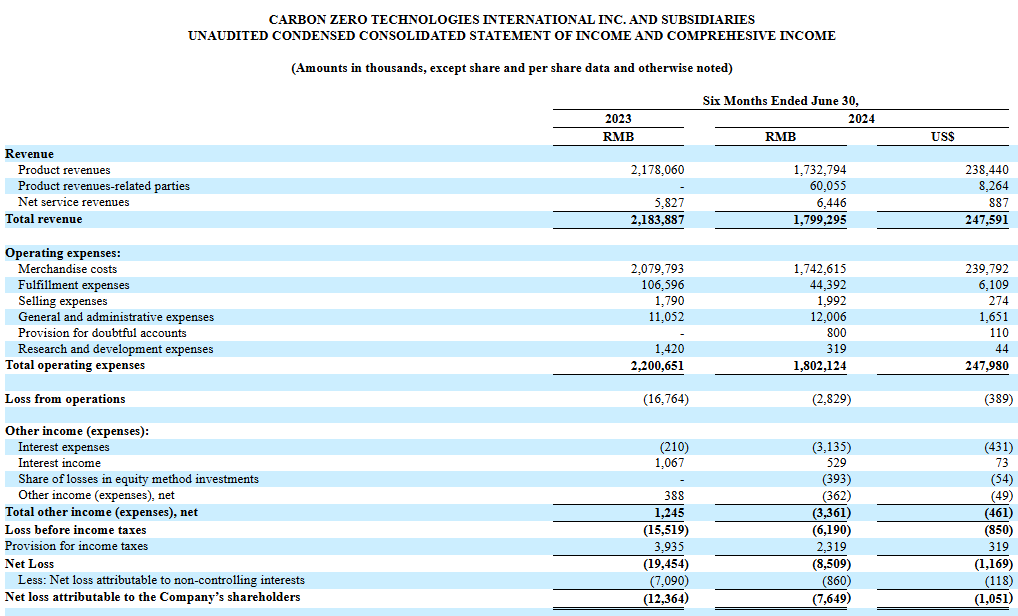Click the 'Merchandise costs' label
This screenshot has width=1018, height=616.
[x=68, y=269]
